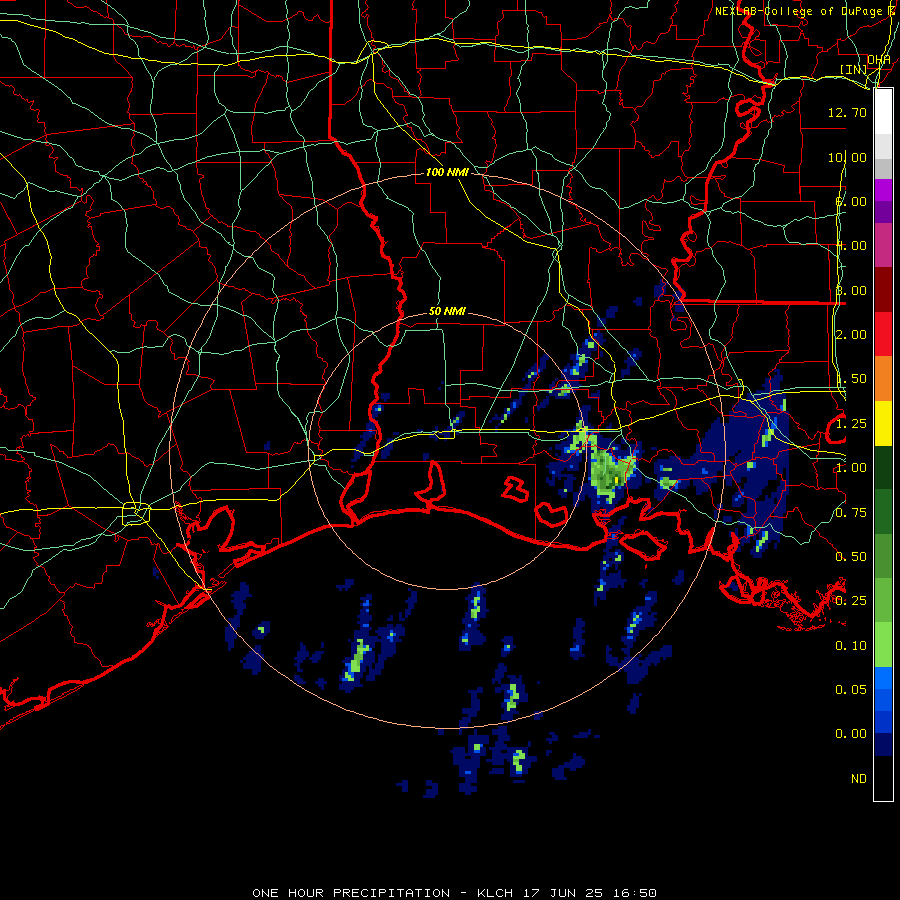Select the 0.10 legend value

pos(851,646)
